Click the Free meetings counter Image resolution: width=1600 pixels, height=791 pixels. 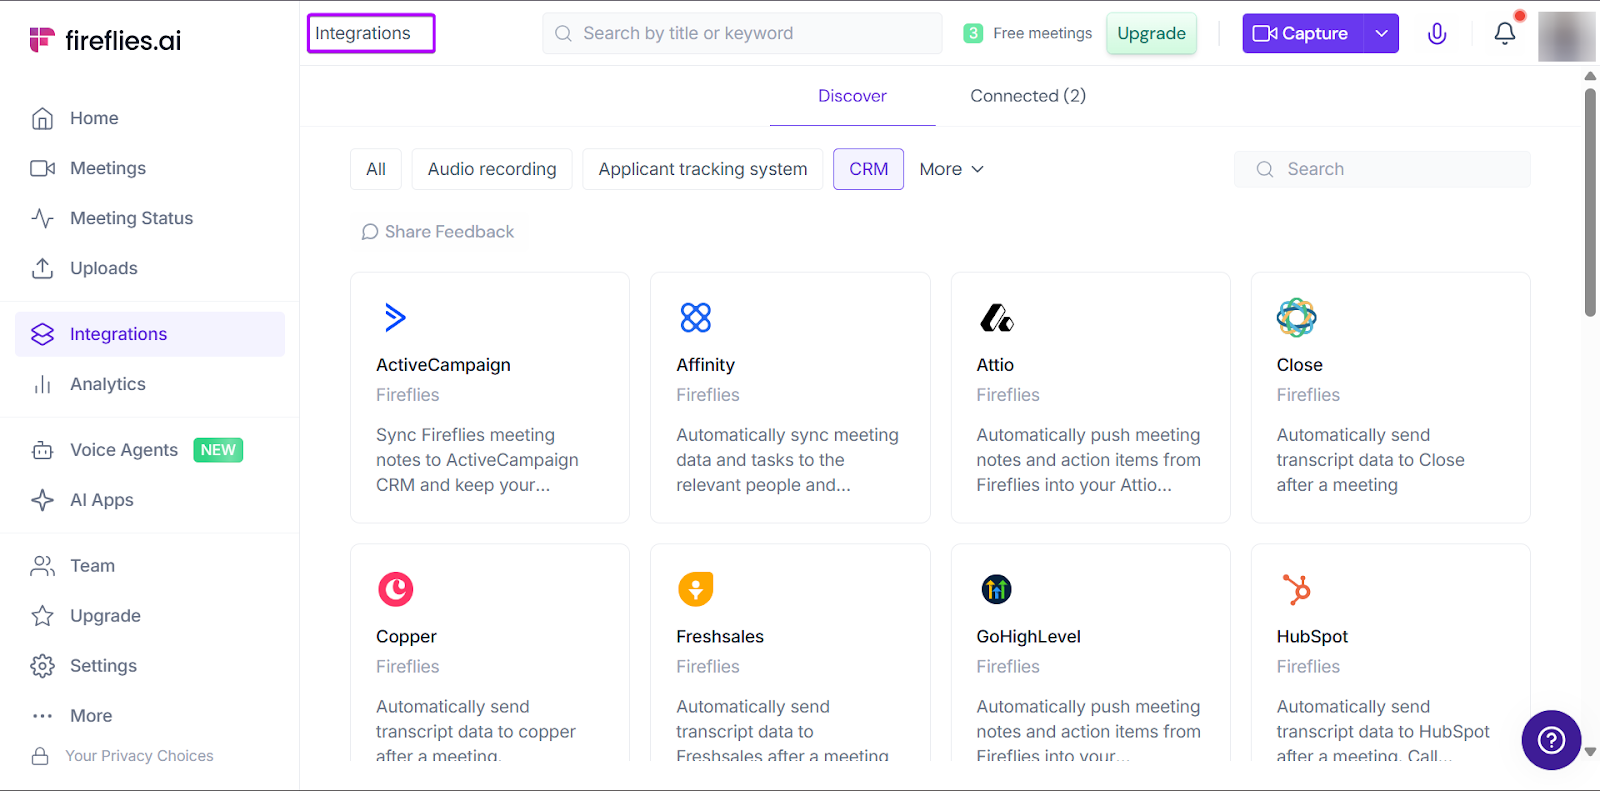pos(1028,33)
